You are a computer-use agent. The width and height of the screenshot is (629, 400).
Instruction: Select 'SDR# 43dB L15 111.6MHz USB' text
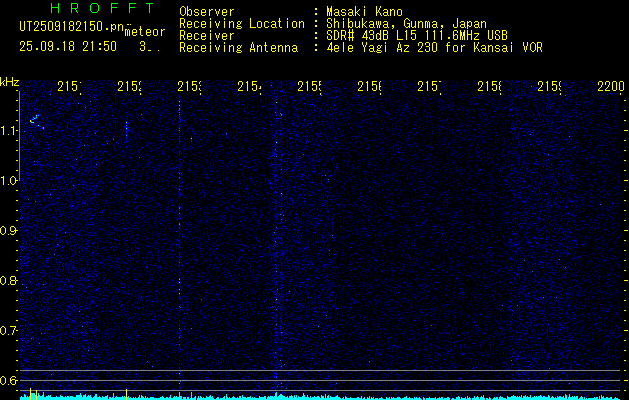[x=417, y=36]
